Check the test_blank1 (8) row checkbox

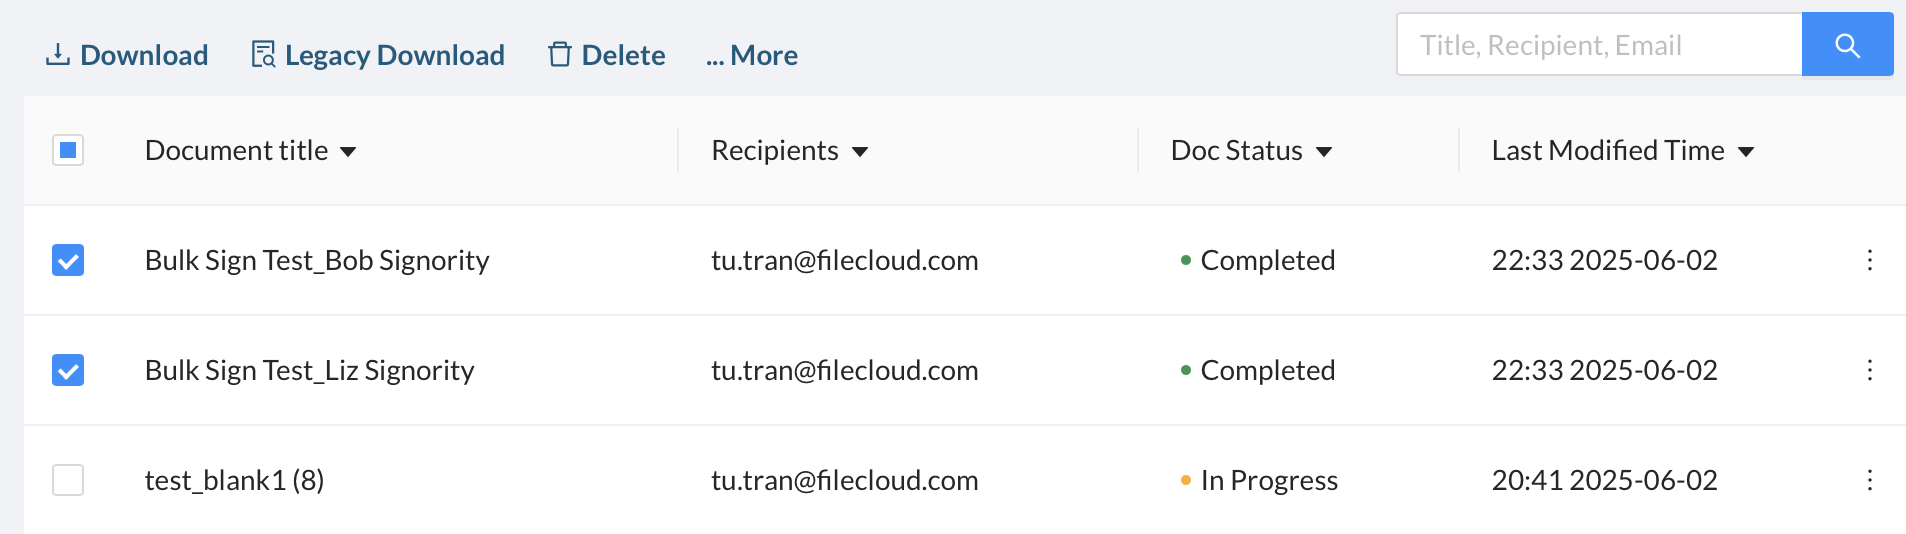[x=68, y=480]
